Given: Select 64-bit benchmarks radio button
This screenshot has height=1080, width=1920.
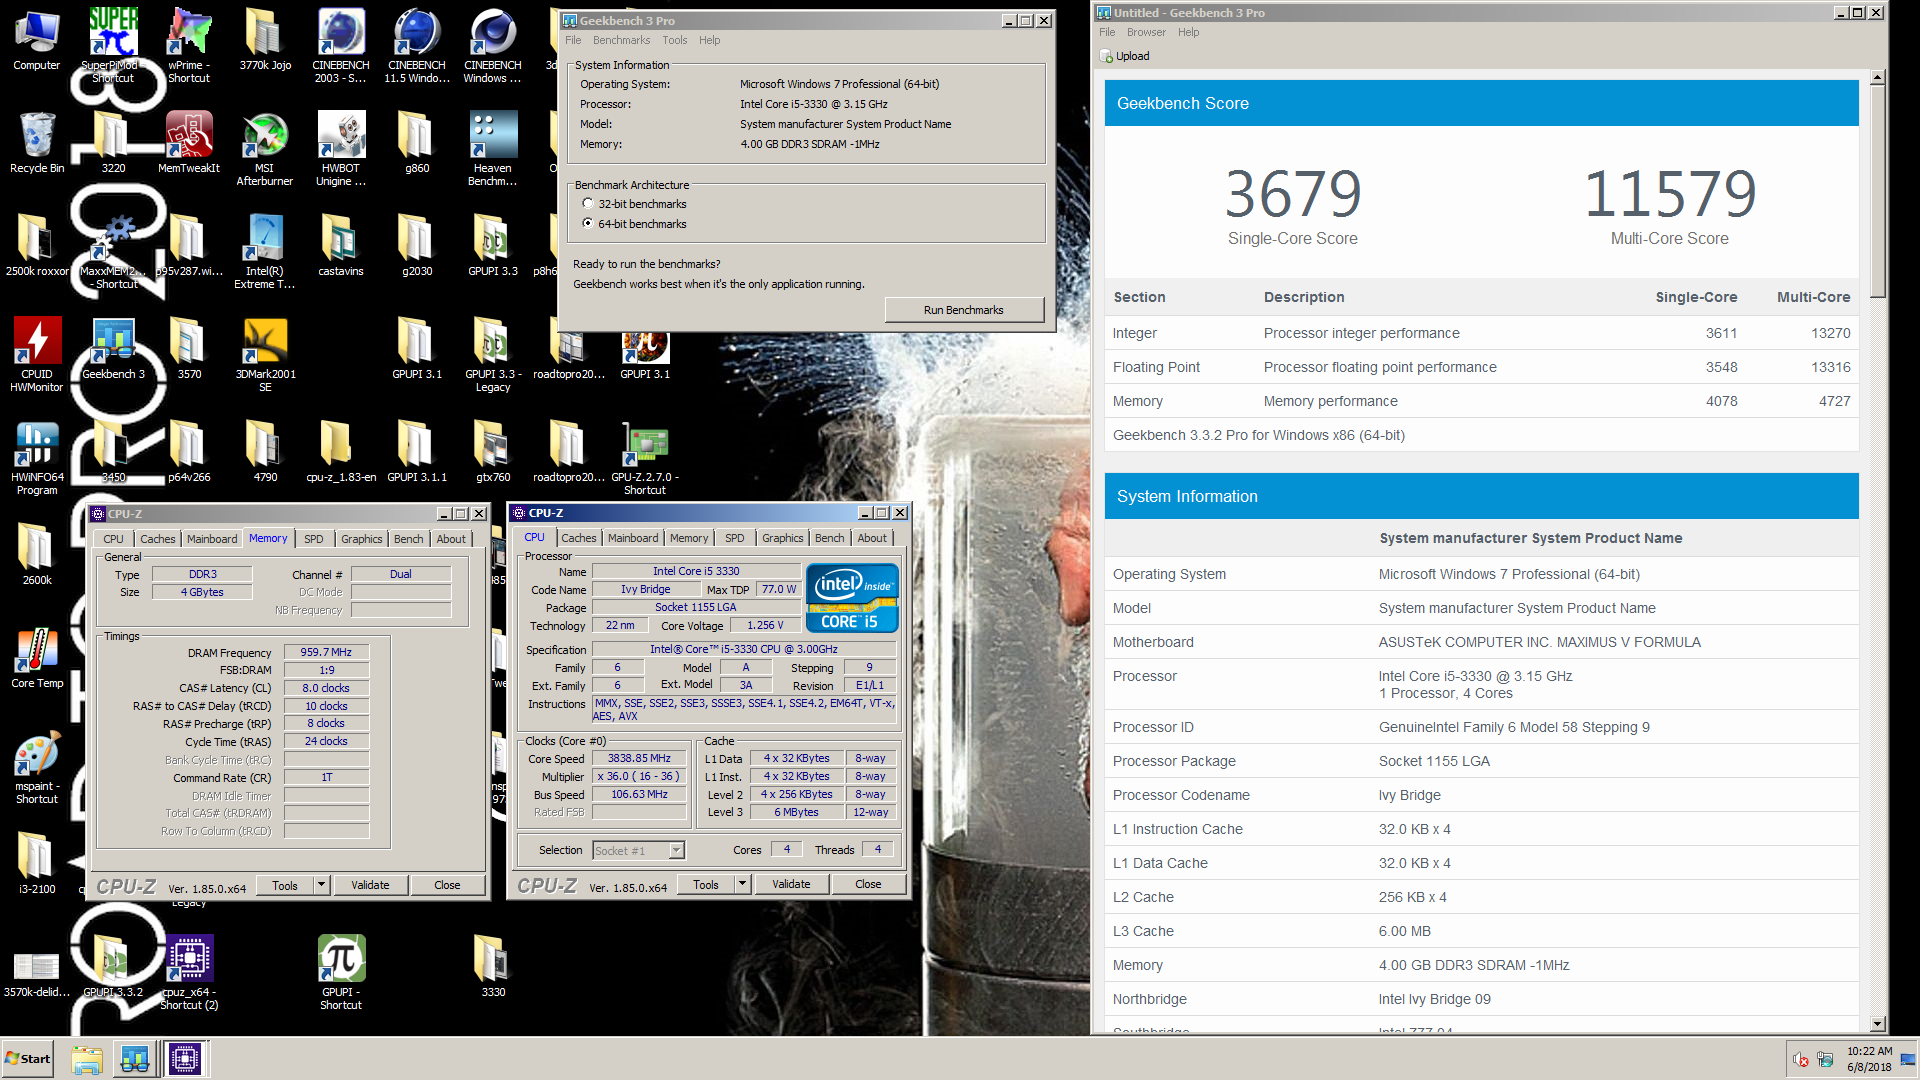Looking at the screenshot, I should pyautogui.click(x=588, y=223).
